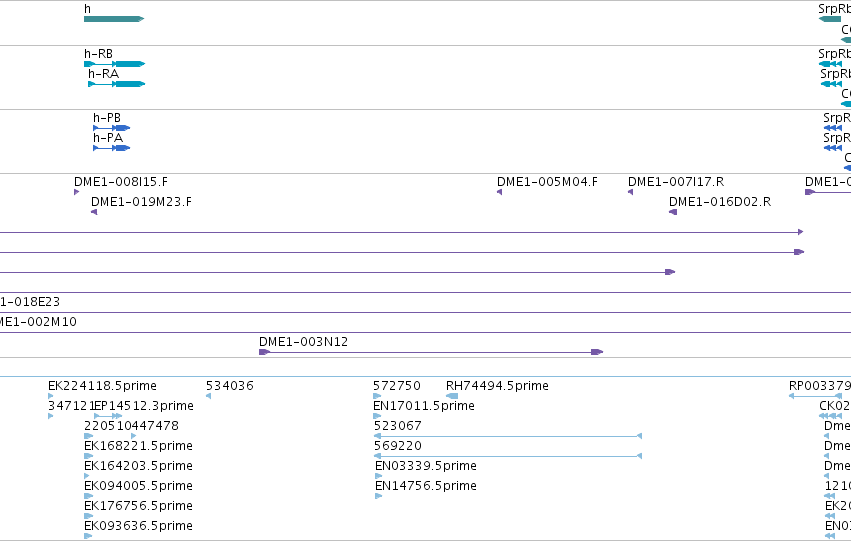Select the 1-018E23 clone label
Image resolution: width=851 pixels, height=541 pixels.
[x=30, y=302]
